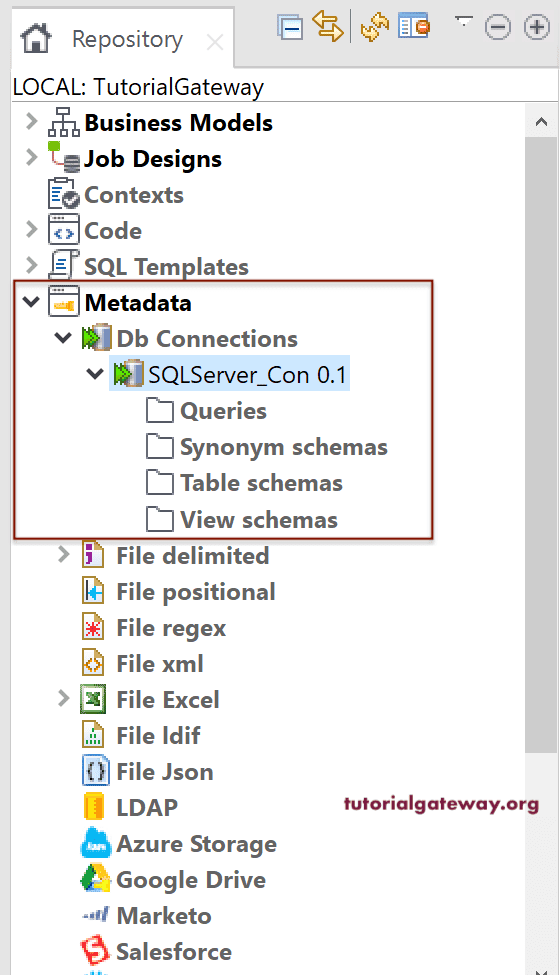The height and width of the screenshot is (975, 560).
Task: Collapse the SQLServer_Con 0.1 node
Action: point(95,374)
